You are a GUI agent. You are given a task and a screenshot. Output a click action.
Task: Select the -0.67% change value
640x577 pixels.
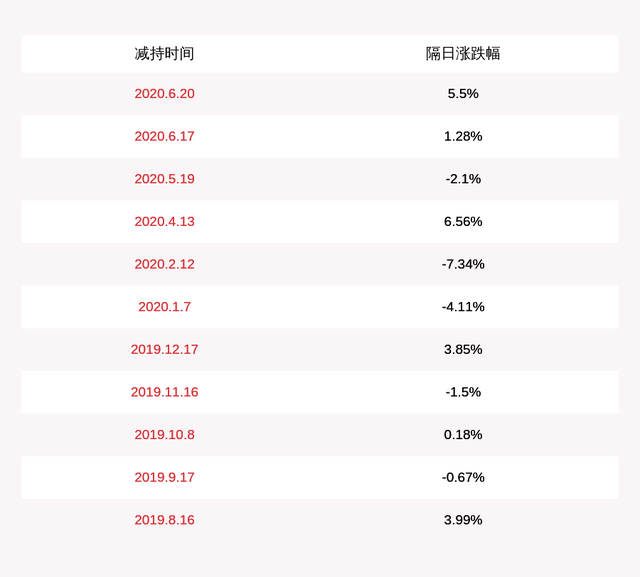pyautogui.click(x=463, y=477)
